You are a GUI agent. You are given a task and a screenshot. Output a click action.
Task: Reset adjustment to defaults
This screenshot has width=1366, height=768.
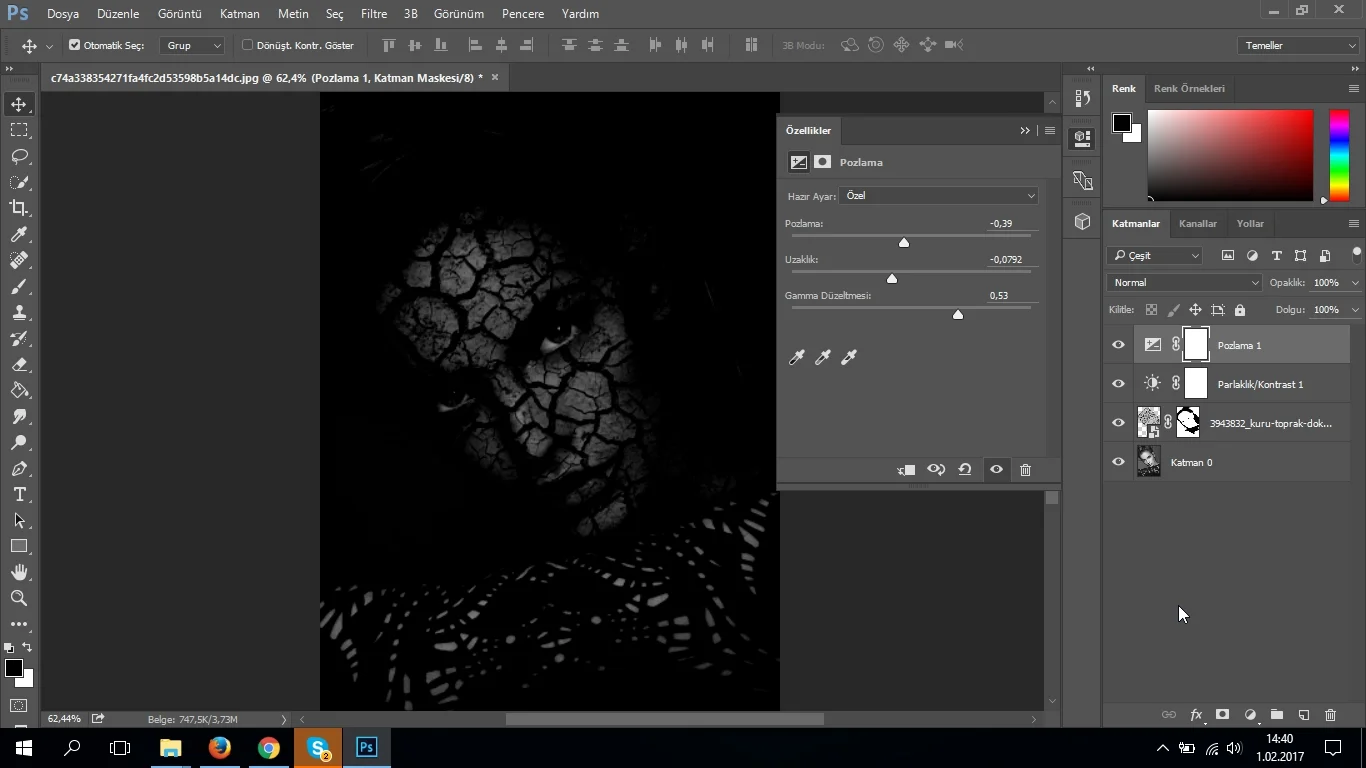965,470
